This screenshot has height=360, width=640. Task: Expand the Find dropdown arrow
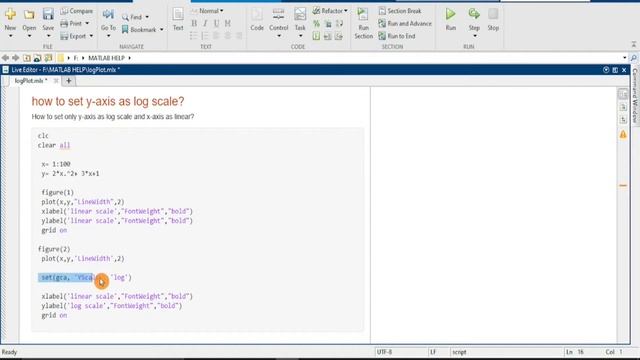[x=147, y=17]
